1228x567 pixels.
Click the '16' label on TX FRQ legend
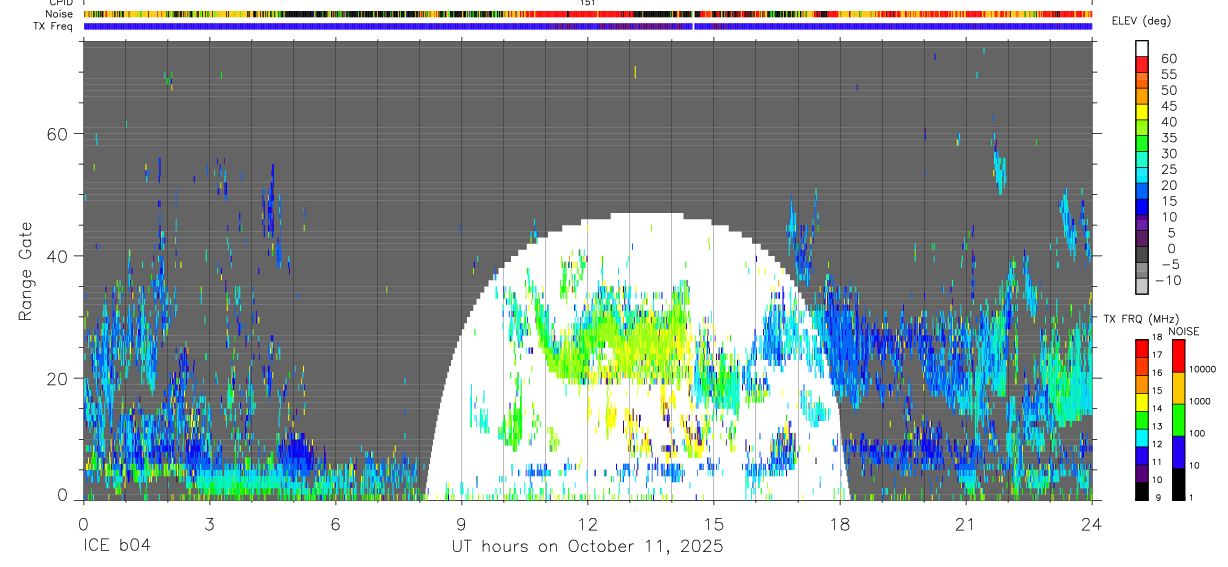click(x=1157, y=373)
